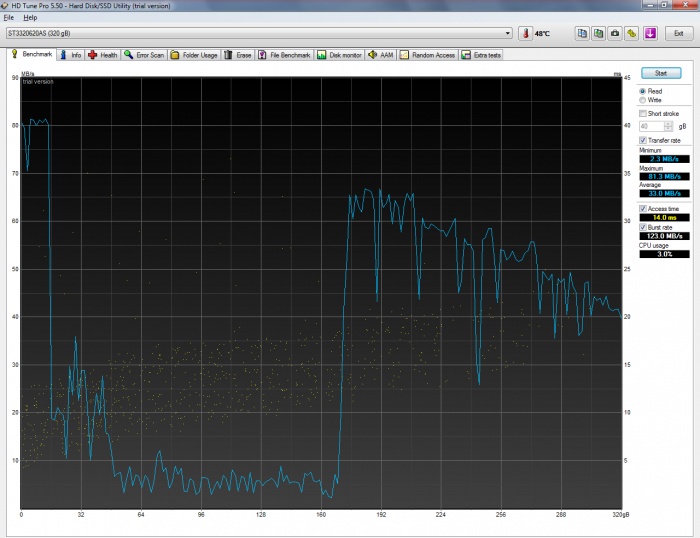Click the thermometer temperature icon
The image size is (700, 538).
click(x=525, y=33)
